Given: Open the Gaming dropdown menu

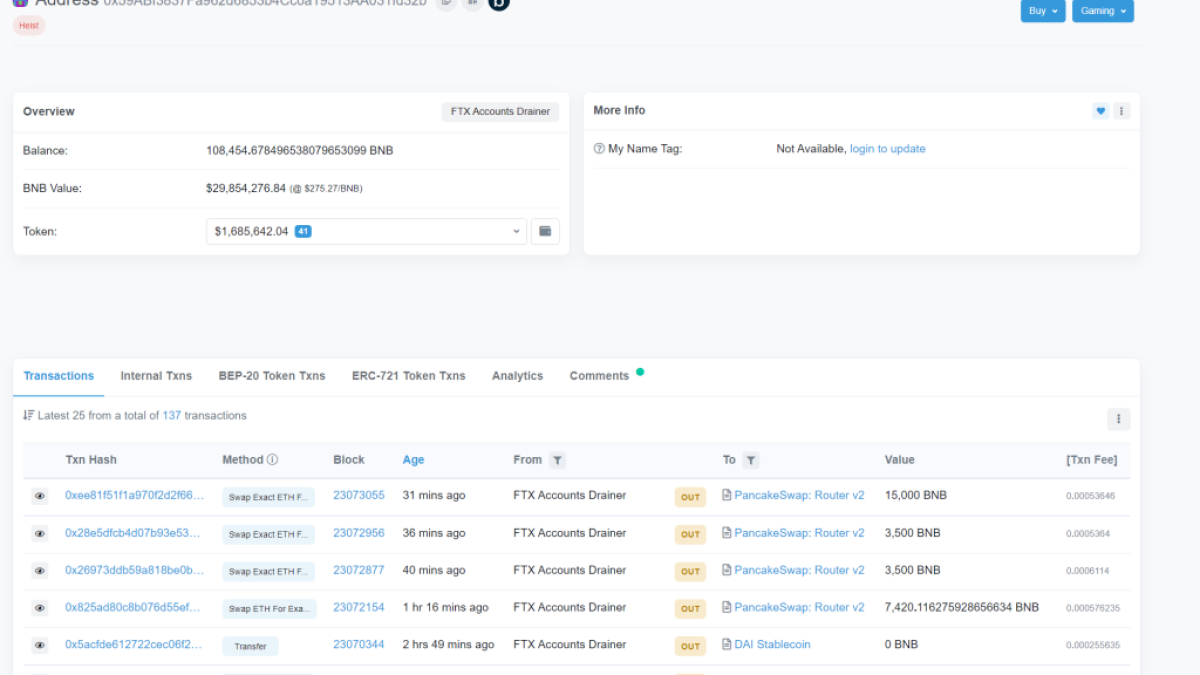Looking at the screenshot, I should coord(1102,11).
